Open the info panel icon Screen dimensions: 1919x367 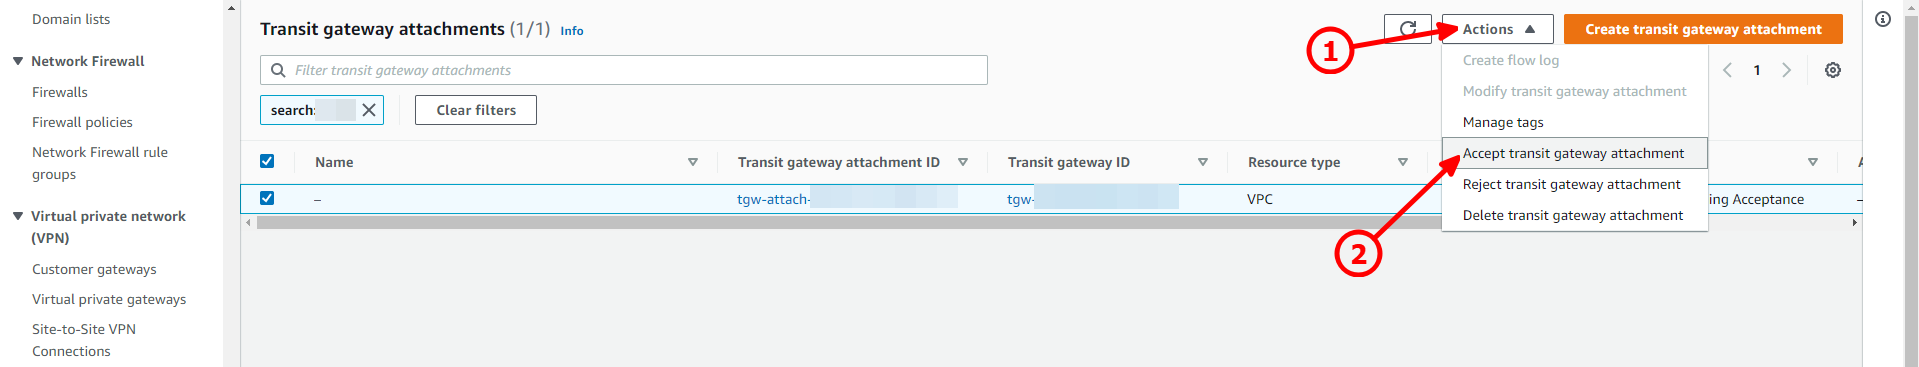click(x=1883, y=19)
